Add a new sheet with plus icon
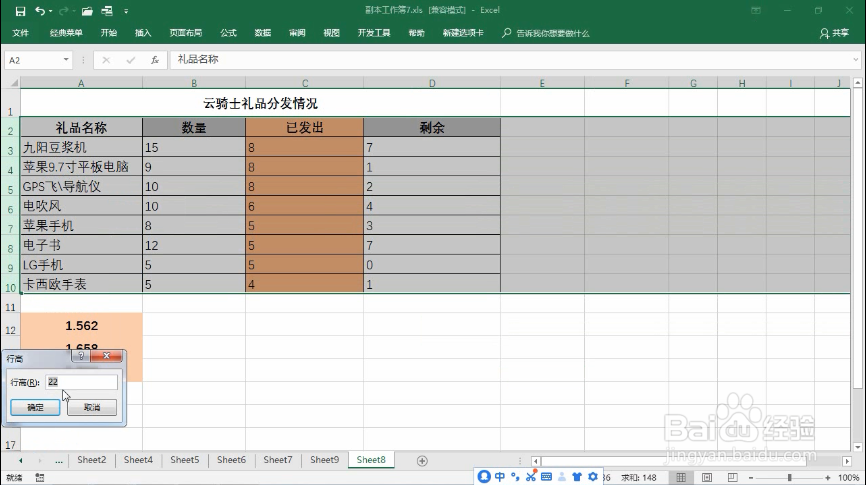This screenshot has height=485, width=866. pos(422,461)
